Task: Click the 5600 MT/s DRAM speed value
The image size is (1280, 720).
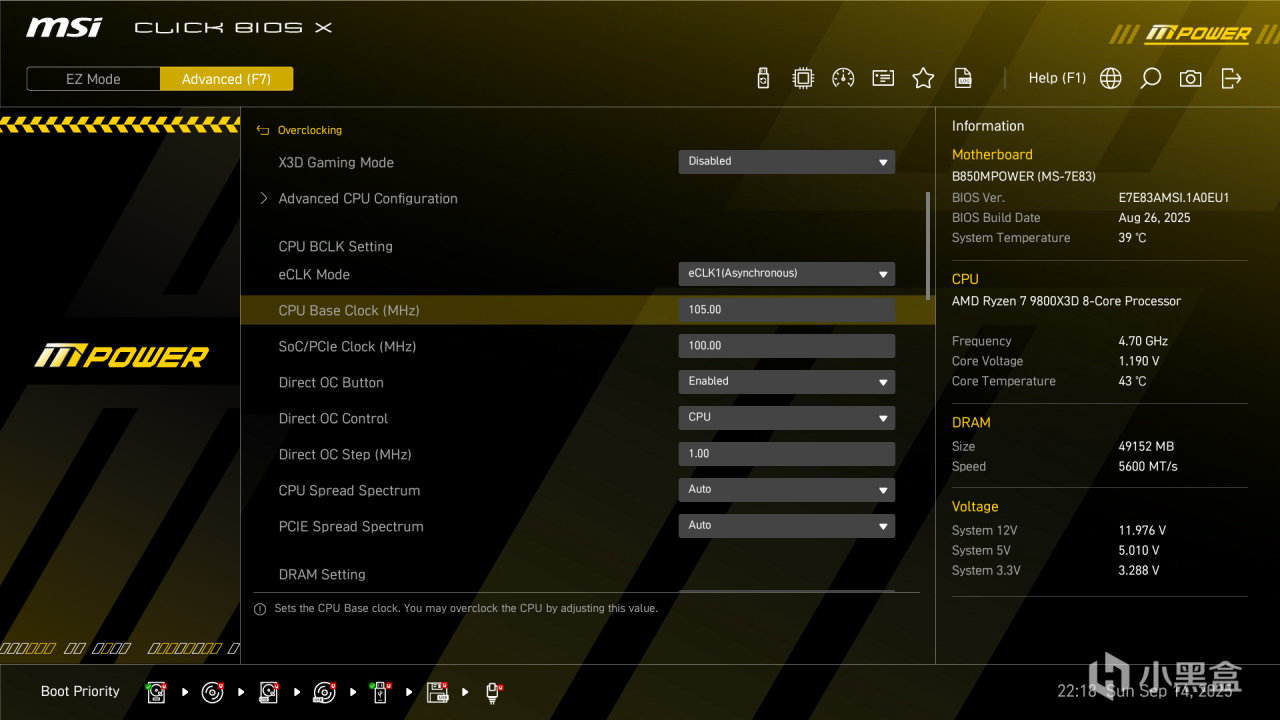Action: click(1148, 466)
